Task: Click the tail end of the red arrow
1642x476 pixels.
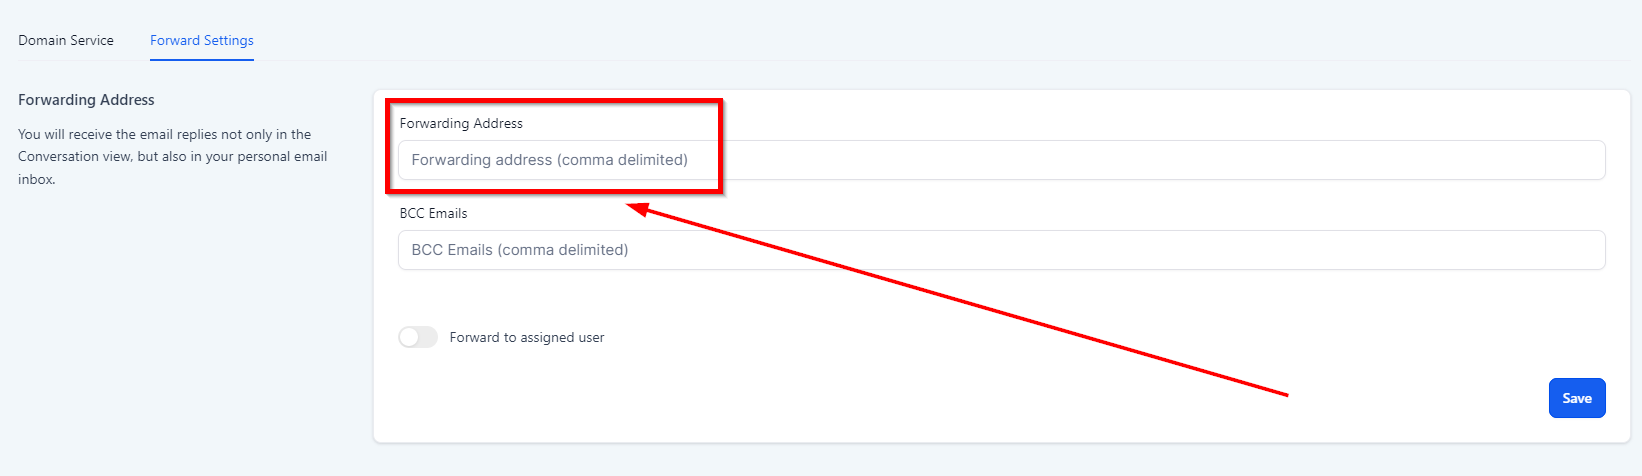Action: pos(1285,395)
